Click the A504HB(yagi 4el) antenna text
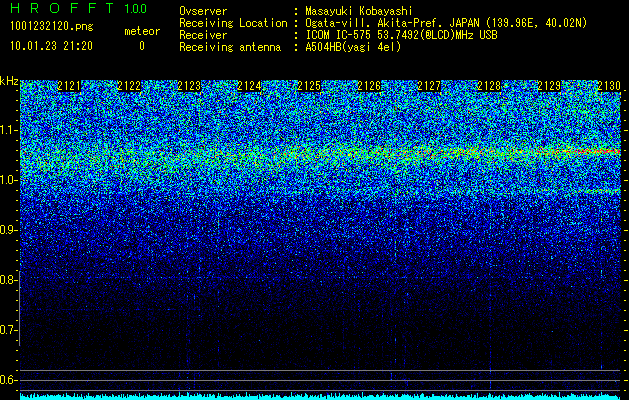The height and width of the screenshot is (400, 629). tap(353, 47)
